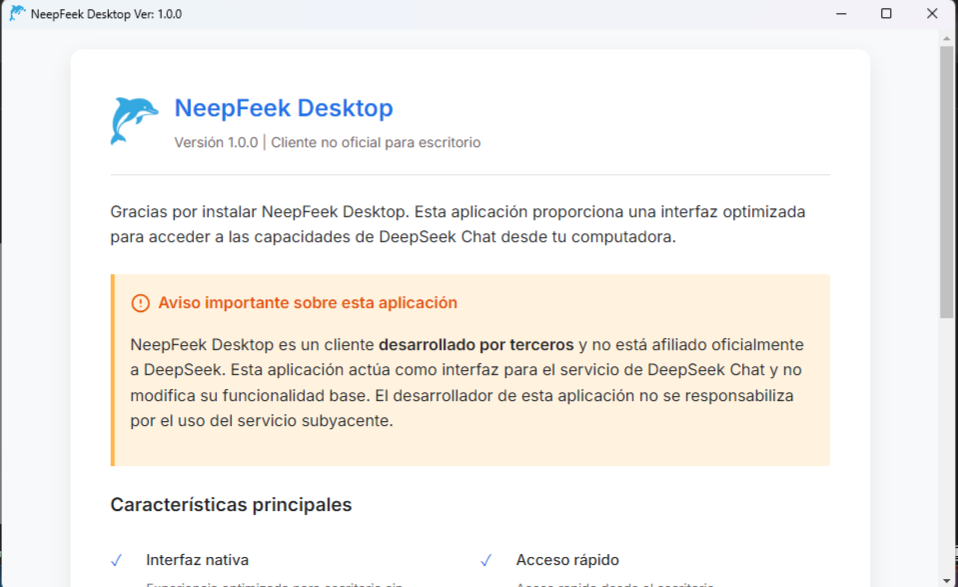Viewport: 958px width, 587px height.
Task: Click the bold 'desarrollado por terceros' text
Action: point(476,345)
